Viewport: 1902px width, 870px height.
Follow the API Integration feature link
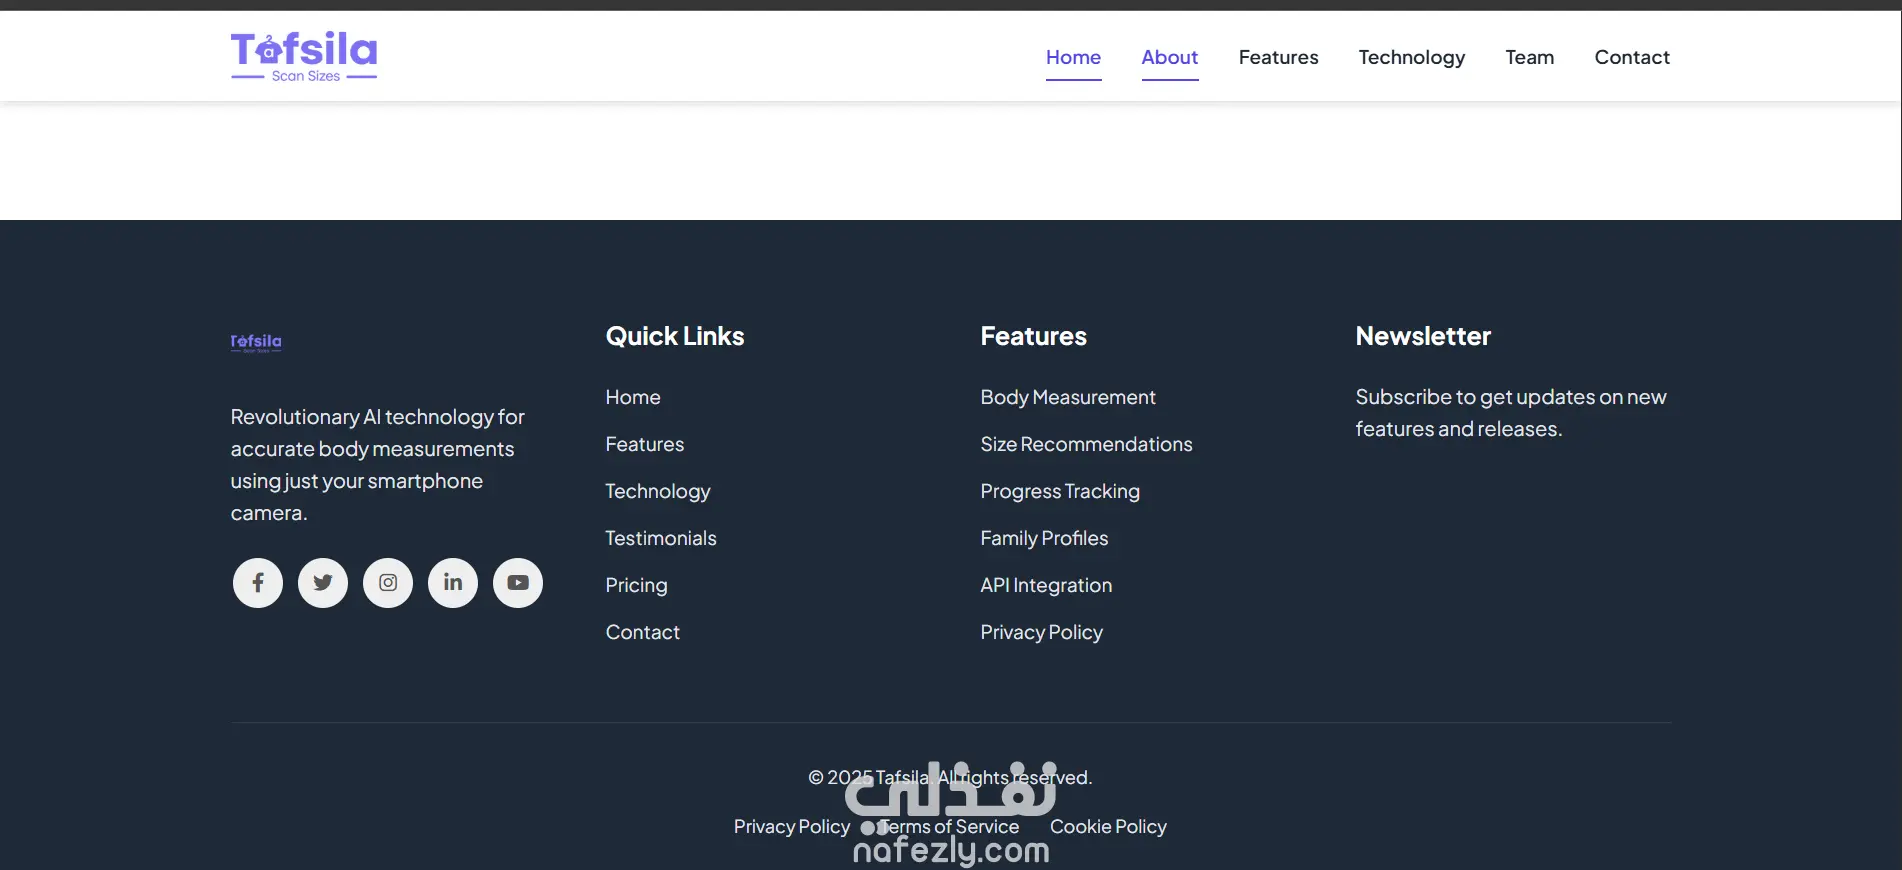click(1046, 585)
